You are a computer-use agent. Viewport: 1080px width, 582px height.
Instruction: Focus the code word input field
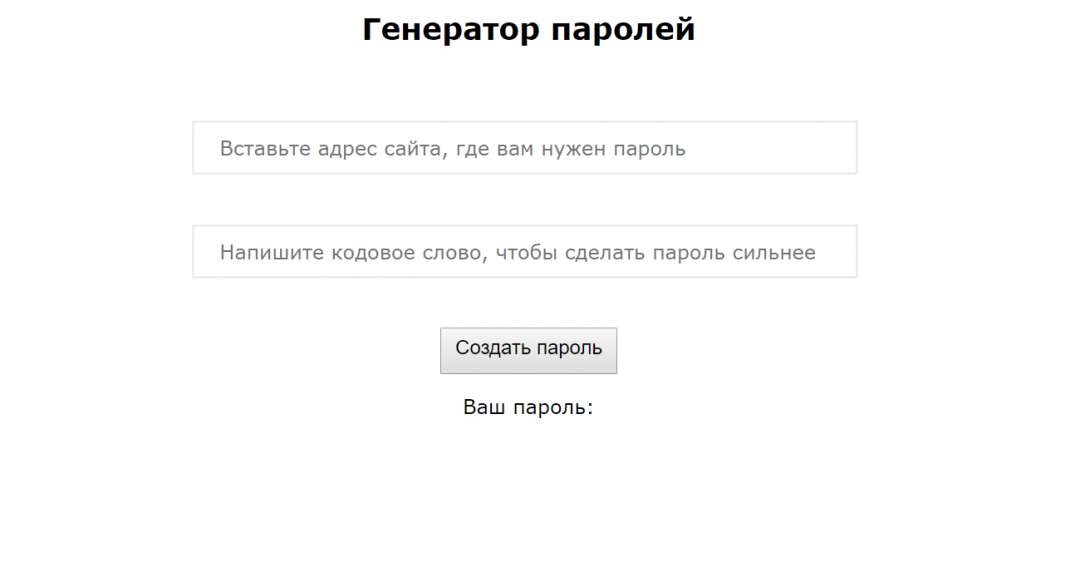pos(524,252)
